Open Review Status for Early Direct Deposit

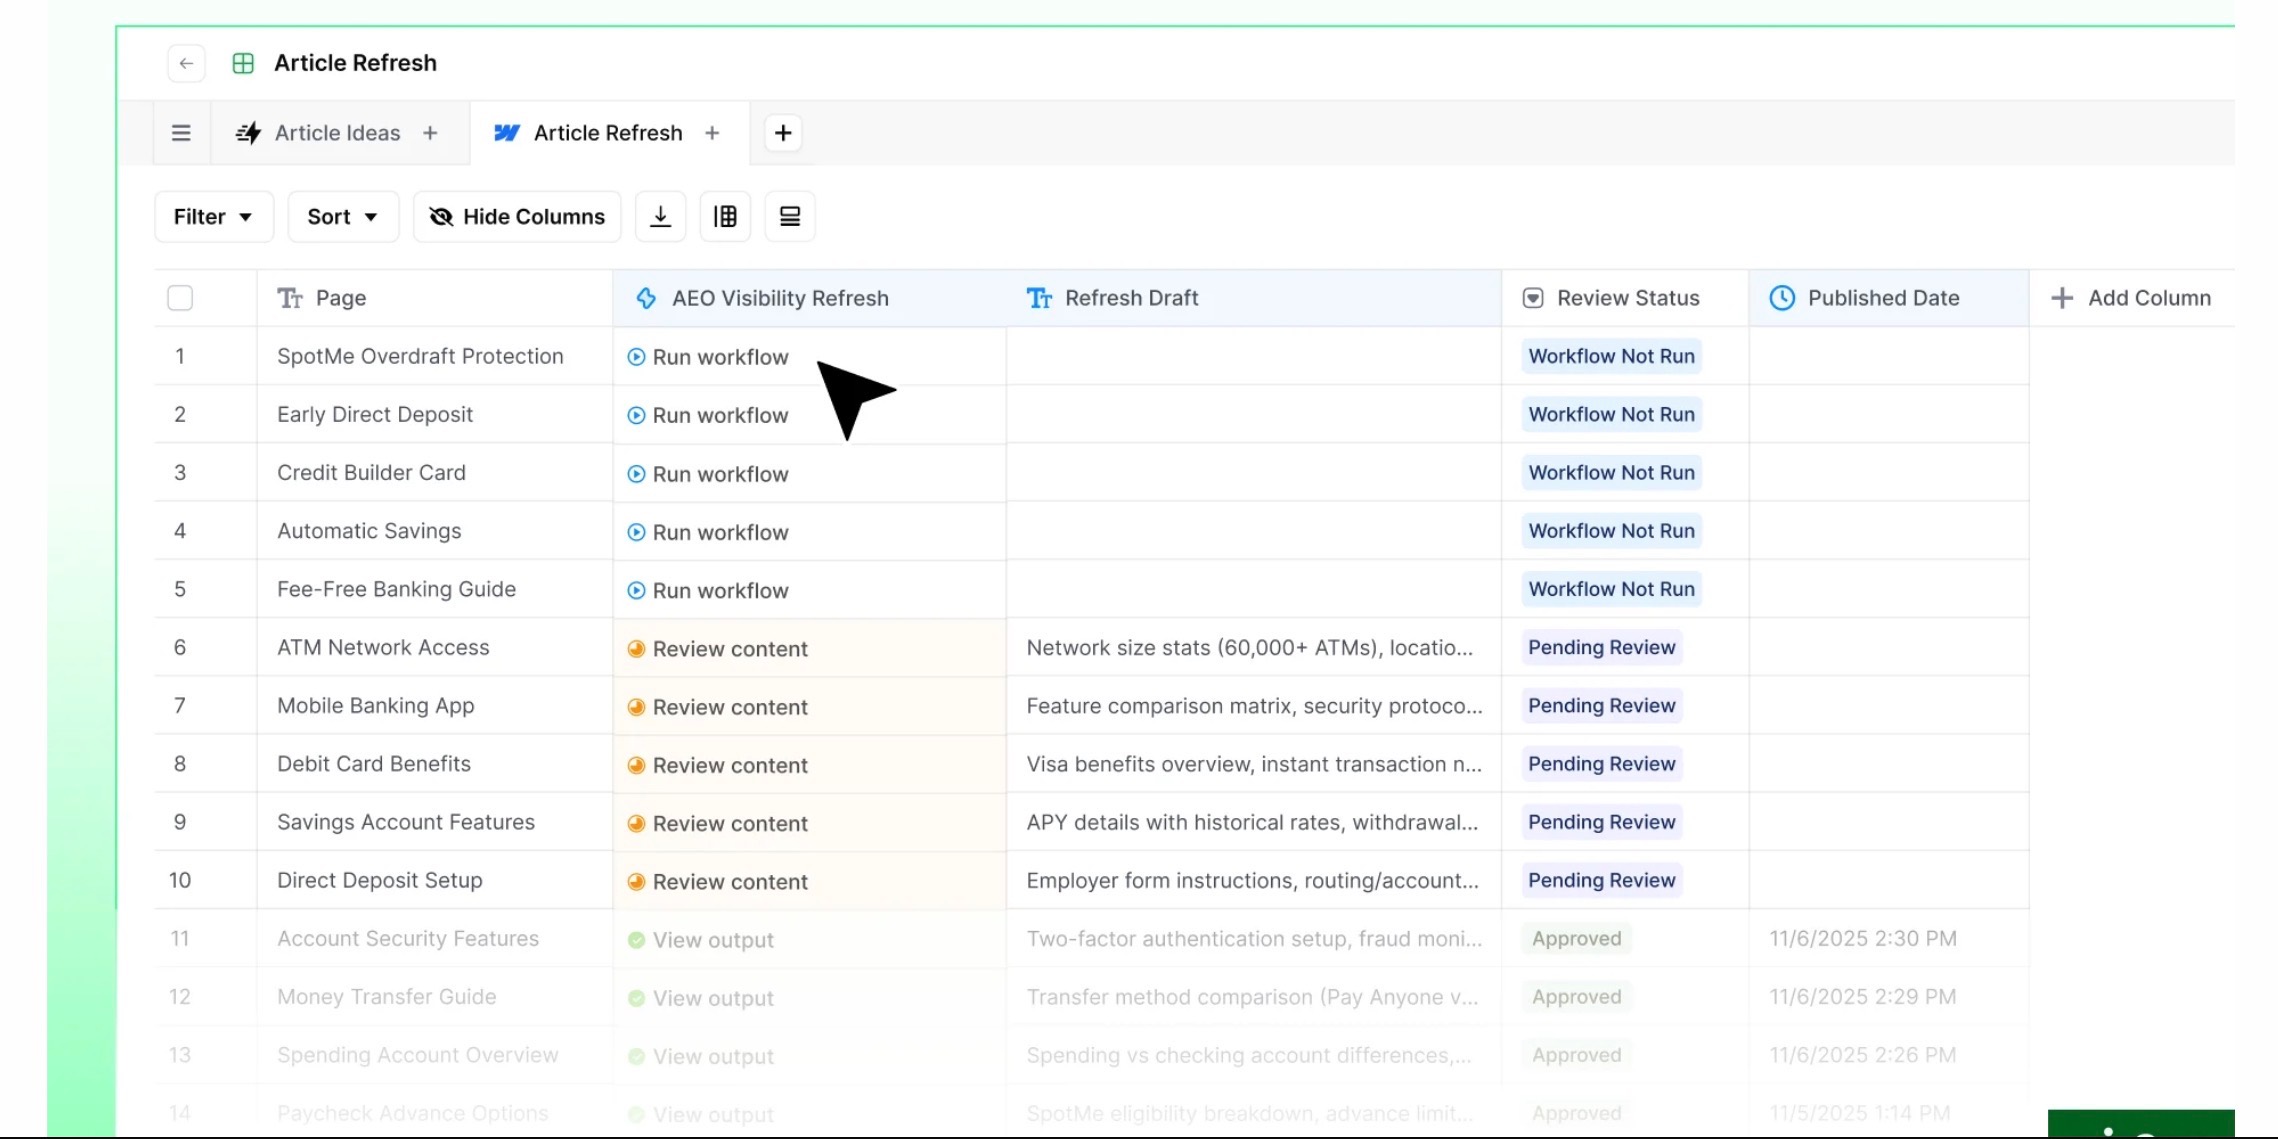click(x=1611, y=414)
